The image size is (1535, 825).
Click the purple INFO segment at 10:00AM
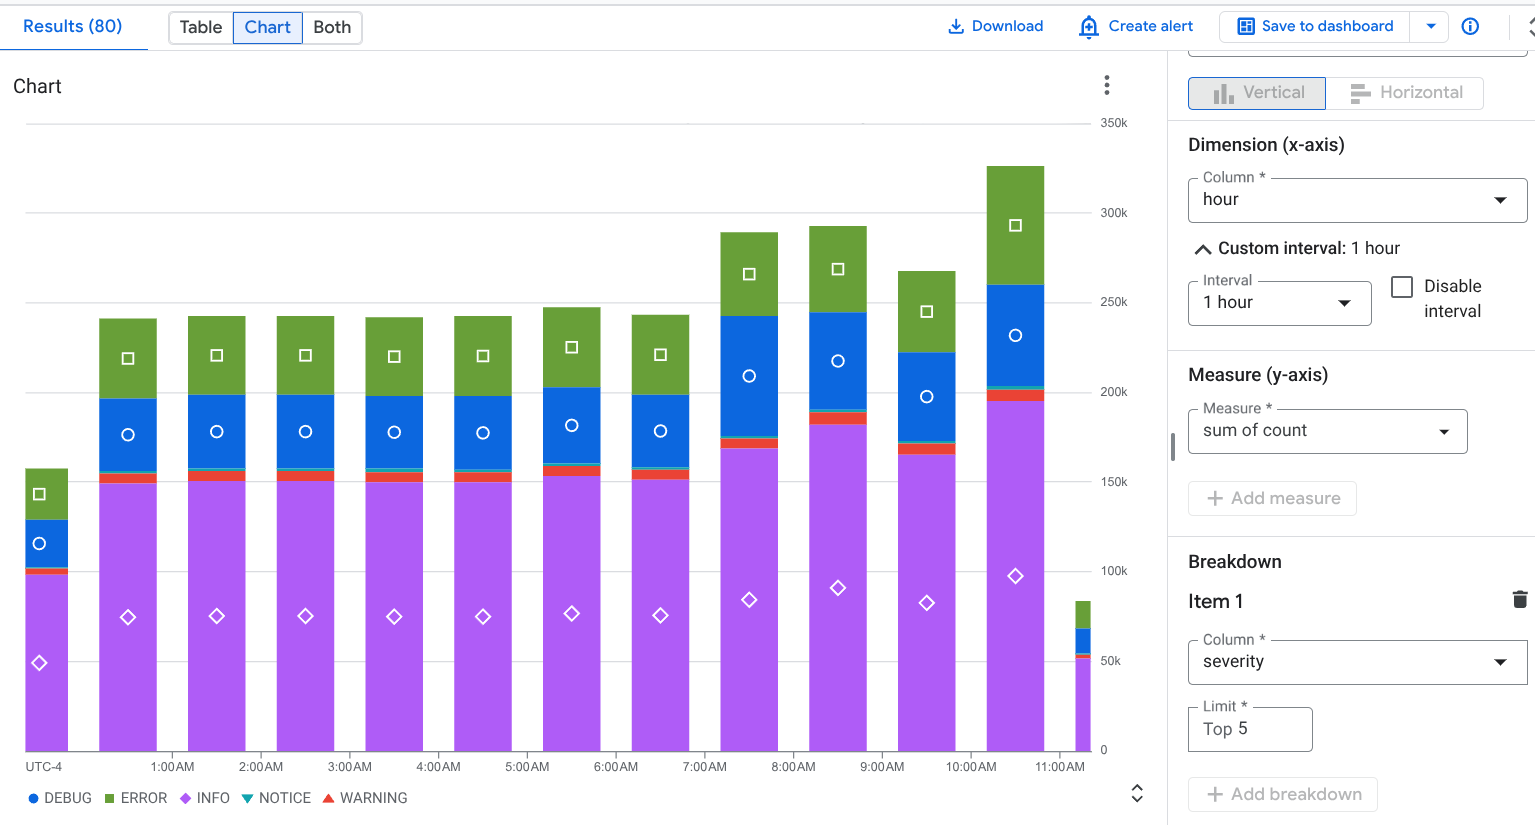pyautogui.click(x=1015, y=576)
